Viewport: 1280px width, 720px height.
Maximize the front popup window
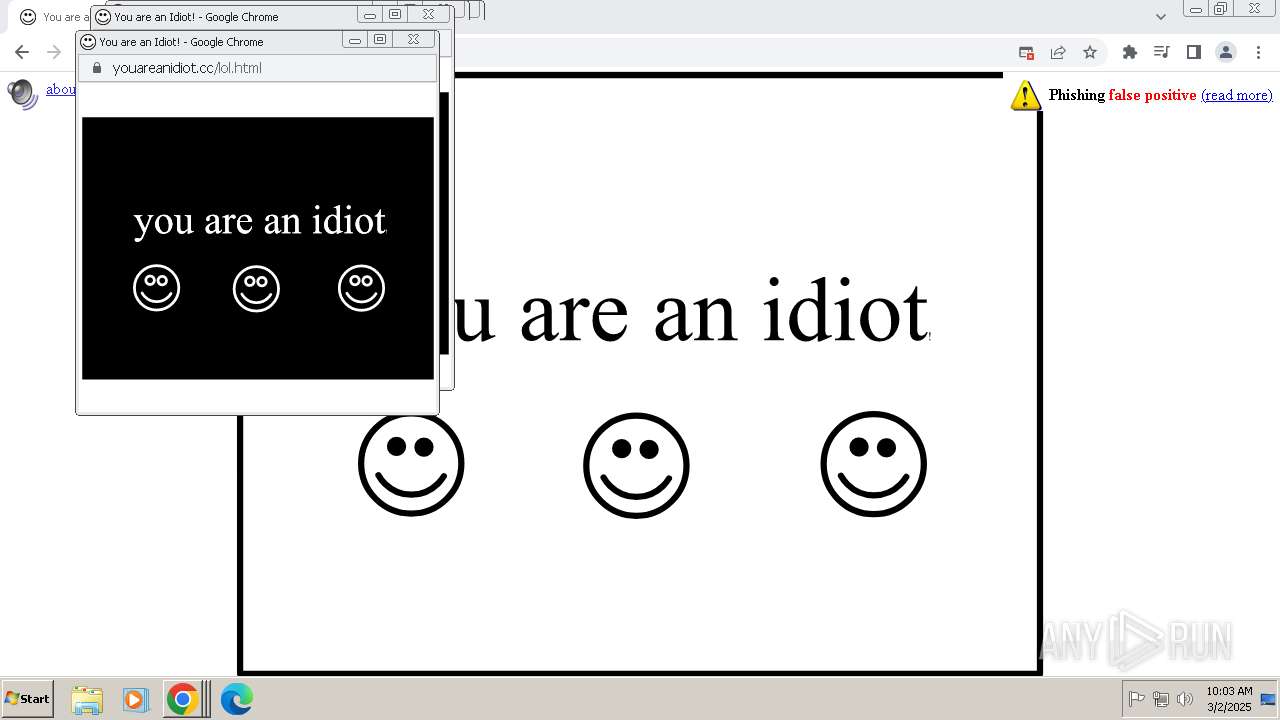pos(380,40)
